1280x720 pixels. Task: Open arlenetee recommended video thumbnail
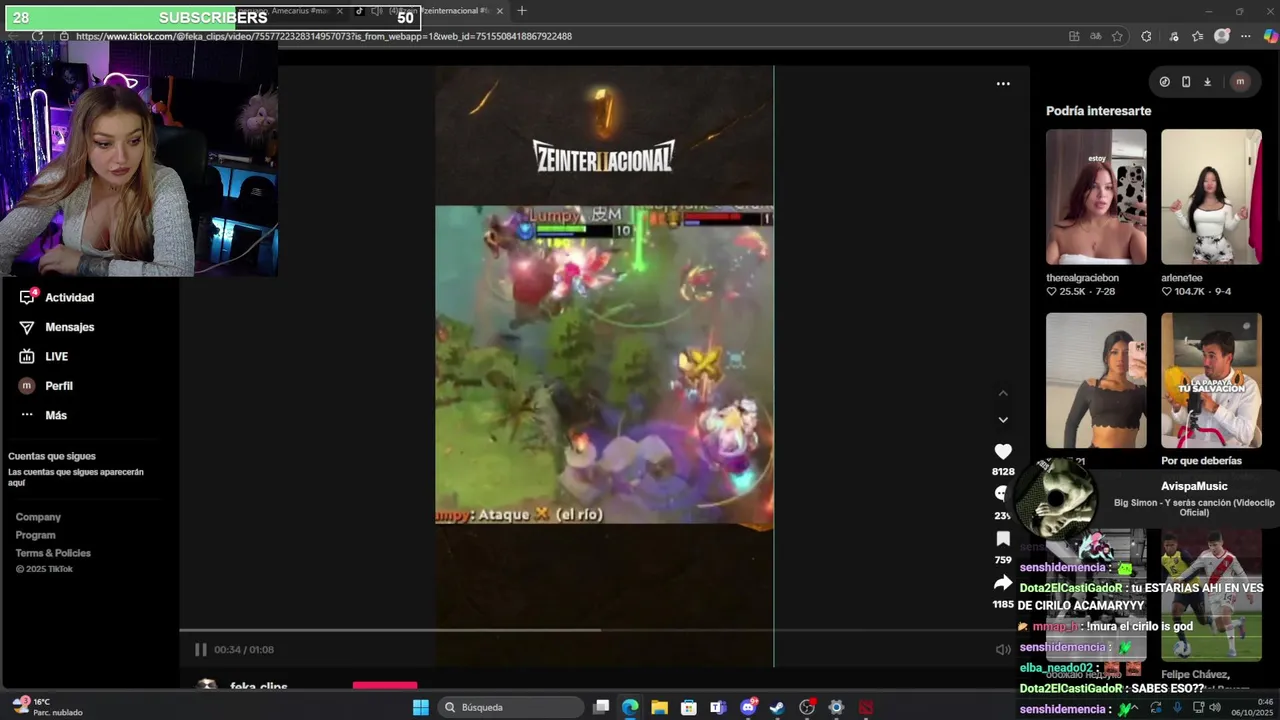click(x=1211, y=197)
